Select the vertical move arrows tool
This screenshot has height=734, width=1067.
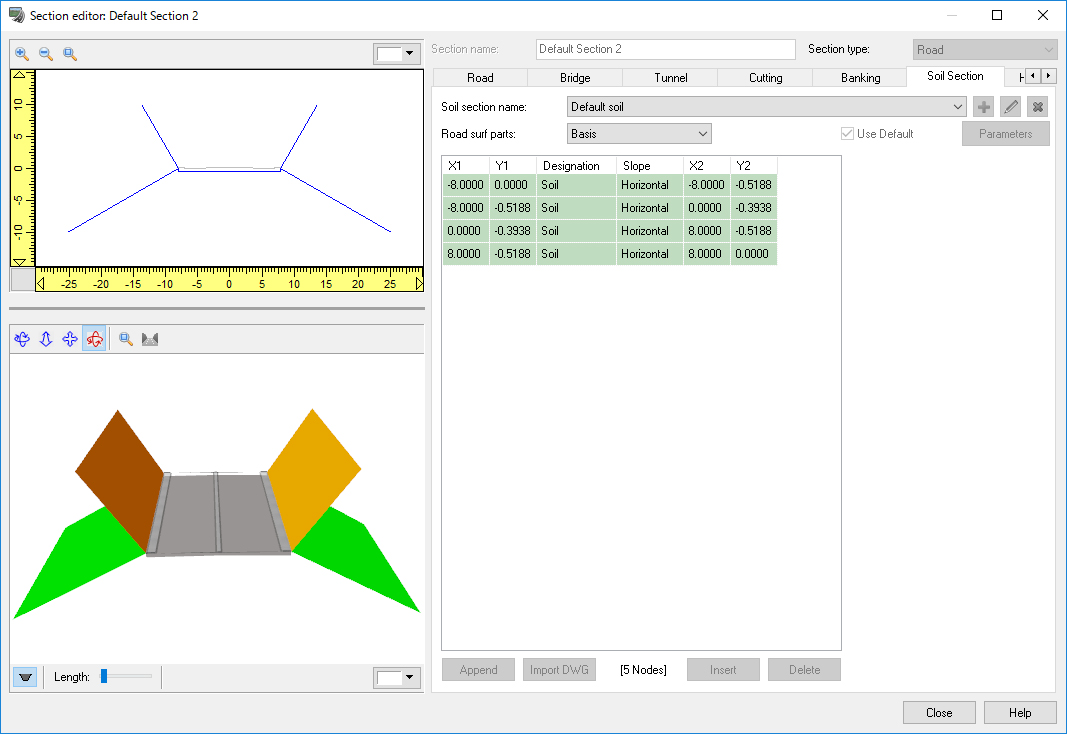pyautogui.click(x=46, y=339)
